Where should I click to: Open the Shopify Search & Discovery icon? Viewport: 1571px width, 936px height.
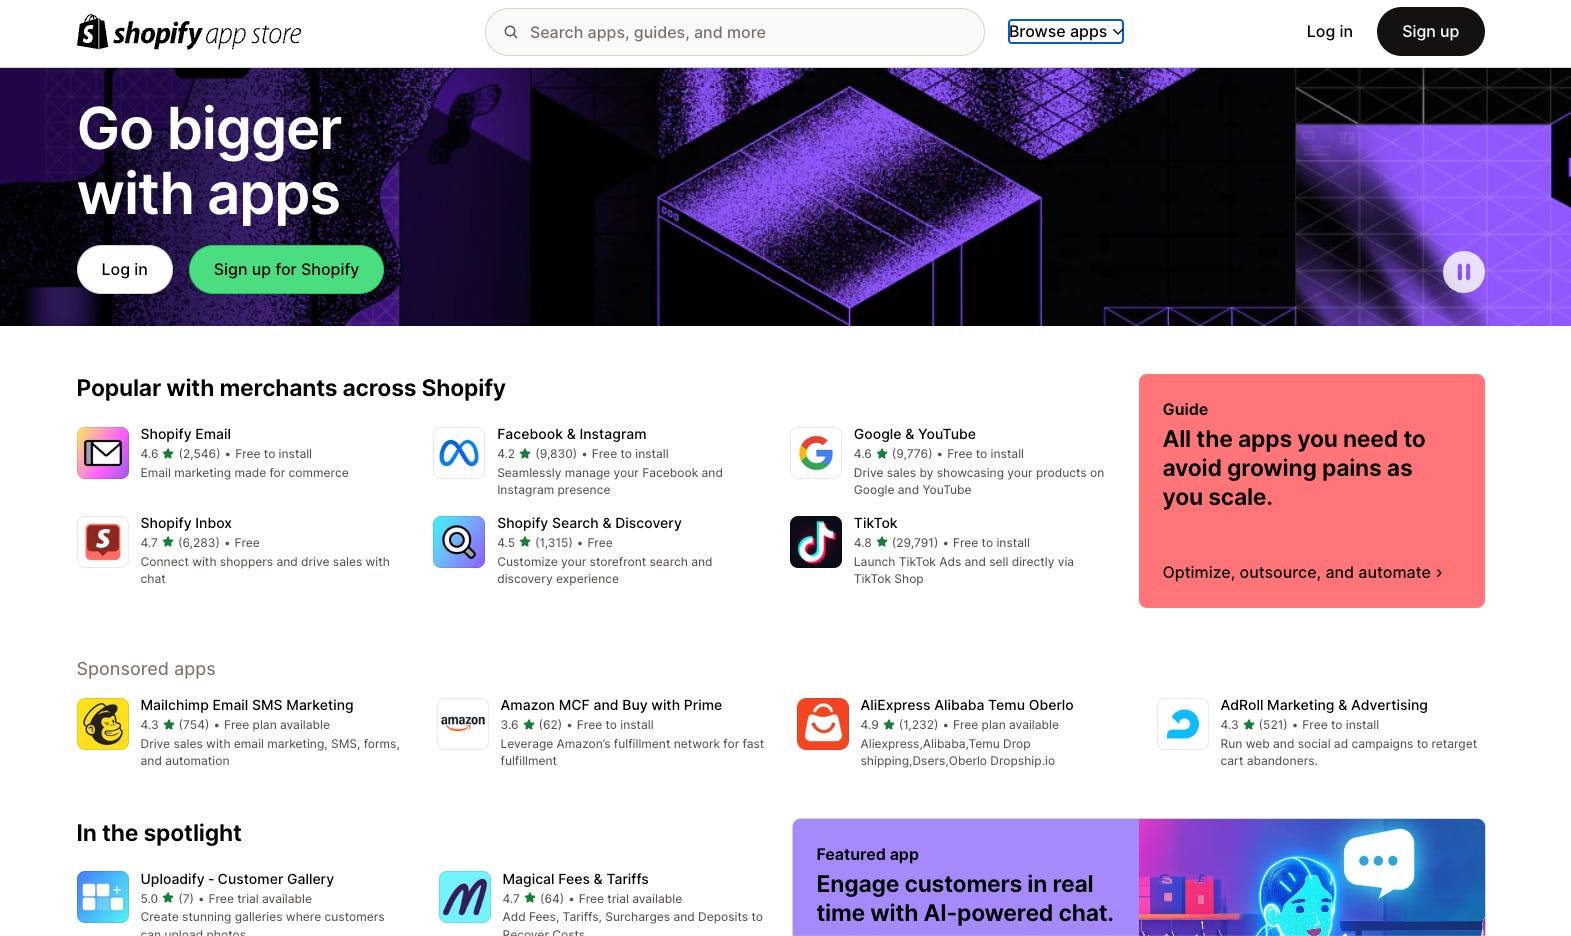point(459,542)
